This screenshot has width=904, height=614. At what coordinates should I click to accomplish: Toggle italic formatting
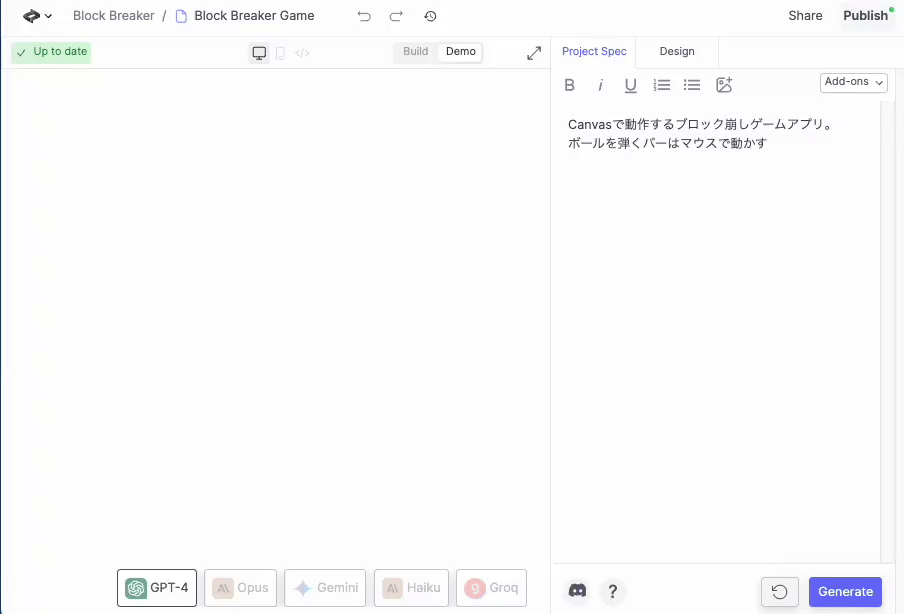(x=600, y=85)
